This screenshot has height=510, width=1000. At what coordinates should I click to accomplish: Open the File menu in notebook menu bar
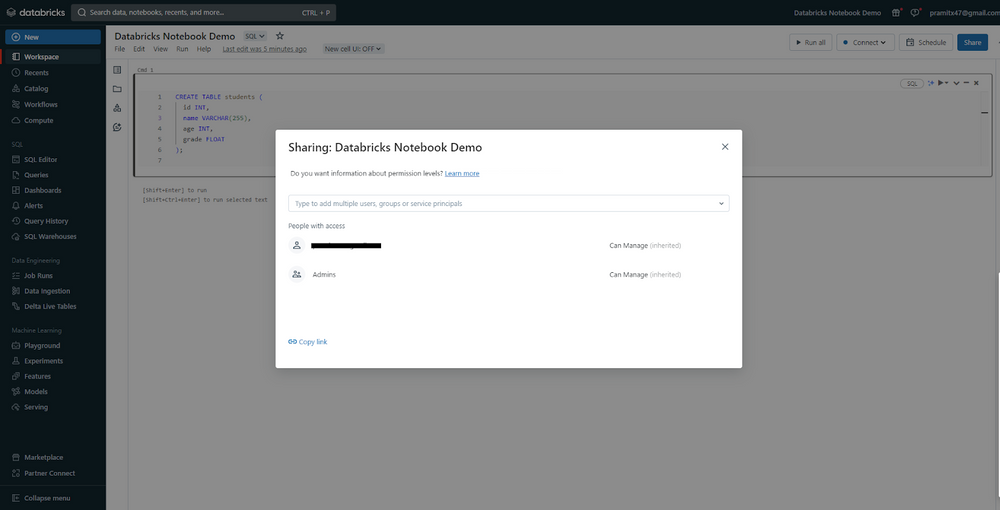coord(120,49)
